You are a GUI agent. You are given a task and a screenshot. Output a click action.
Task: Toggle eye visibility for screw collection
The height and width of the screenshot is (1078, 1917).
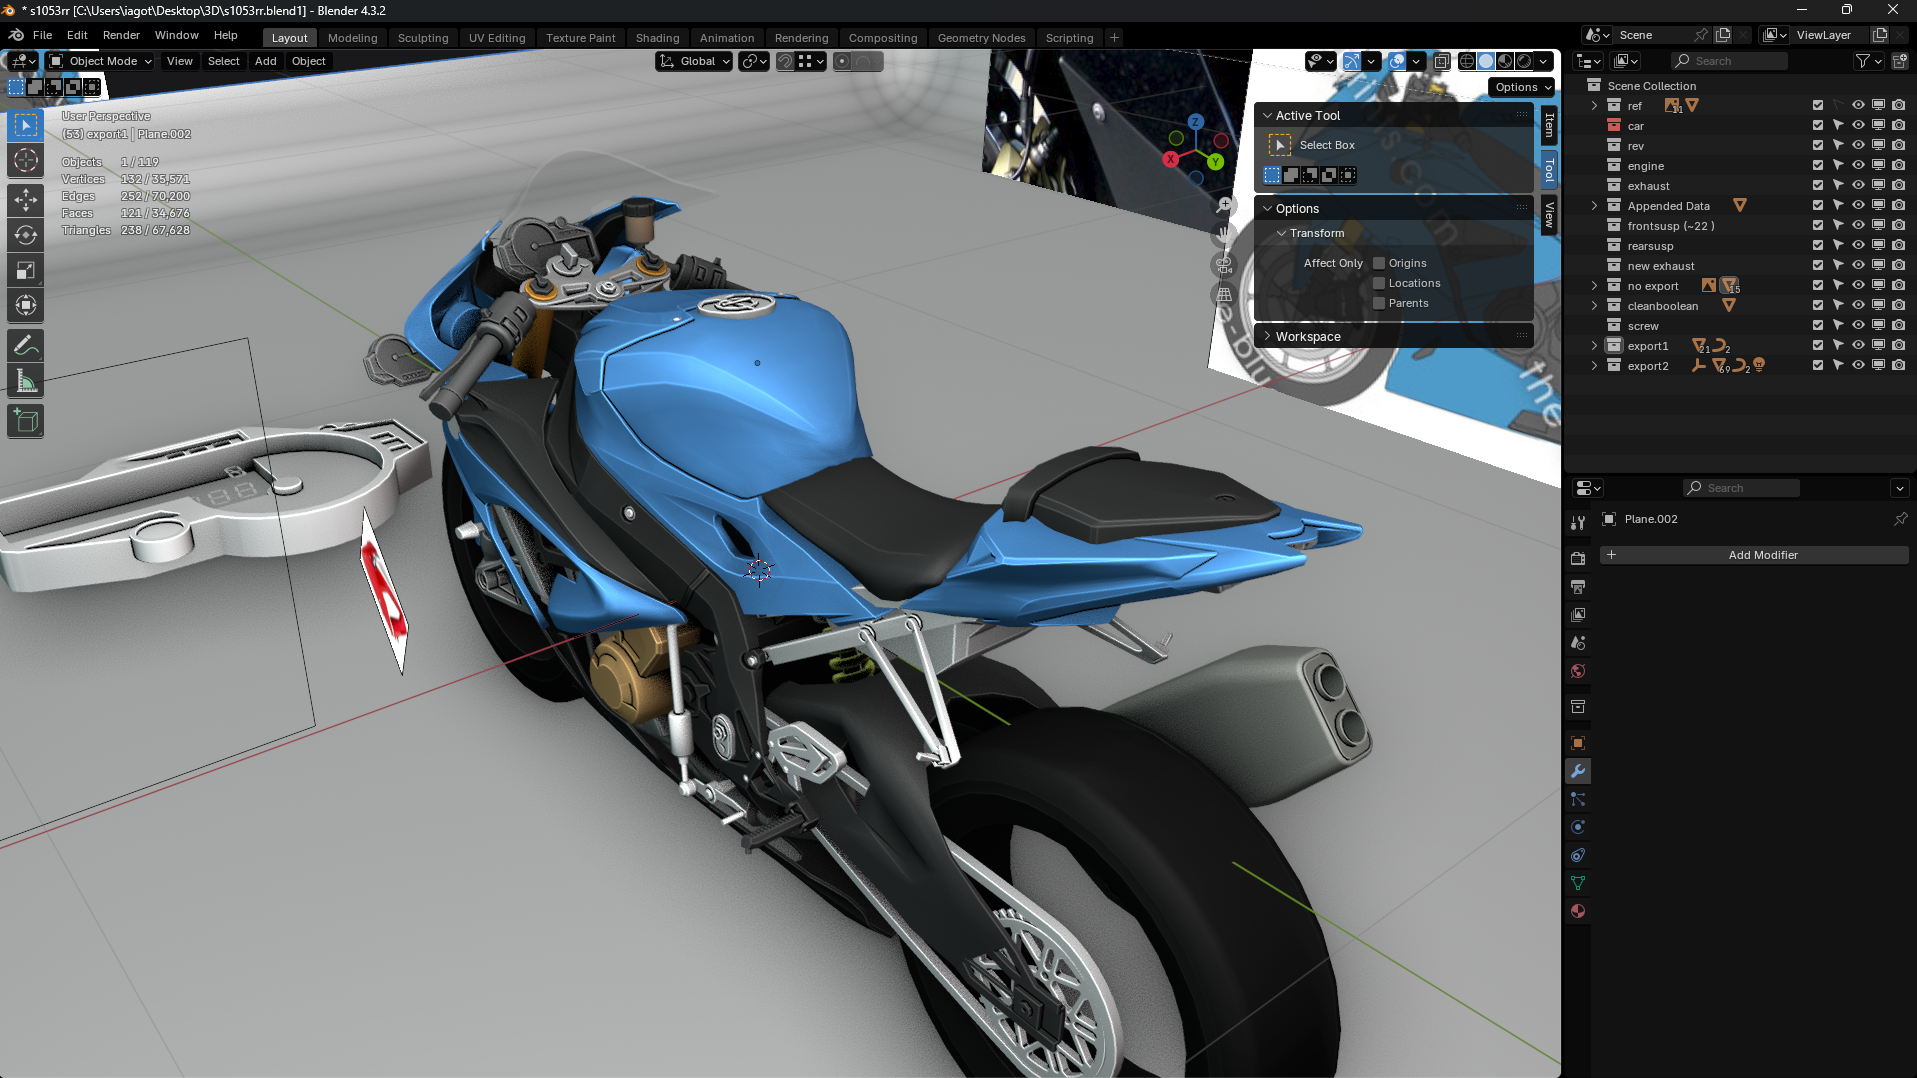pyautogui.click(x=1858, y=326)
